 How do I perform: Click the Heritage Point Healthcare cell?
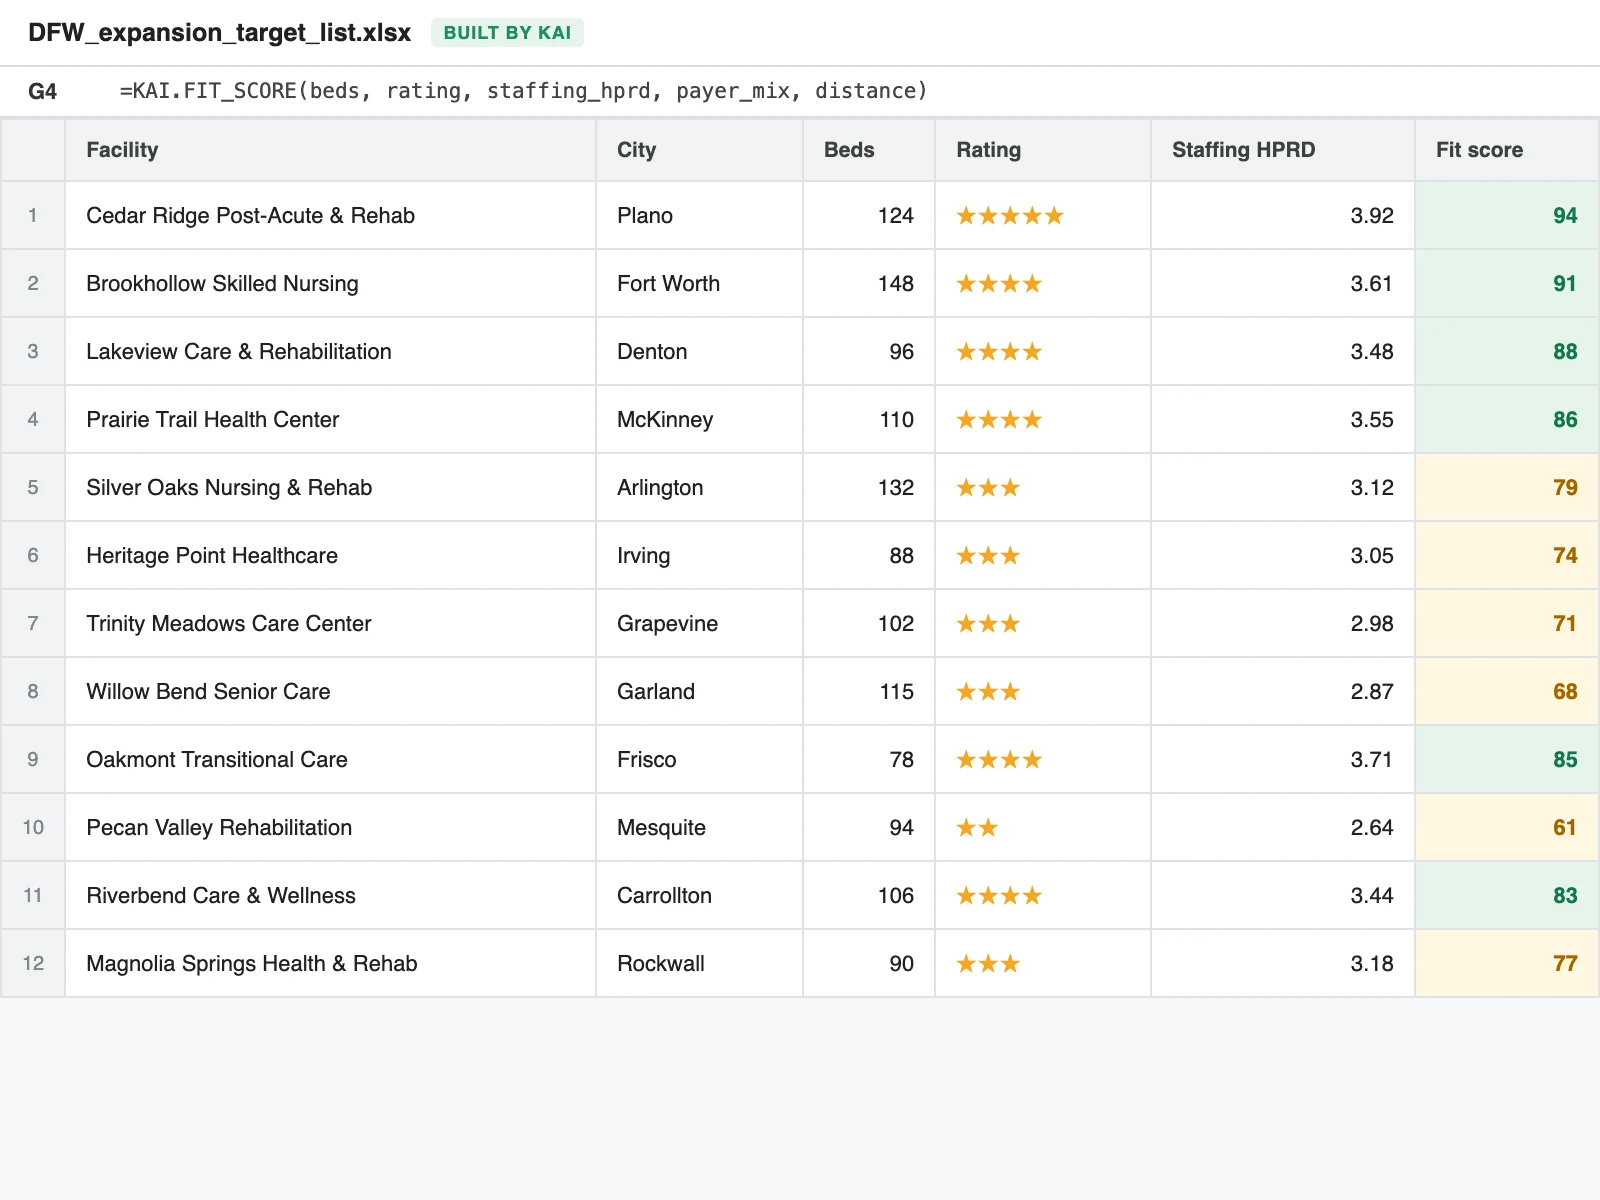[330, 555]
